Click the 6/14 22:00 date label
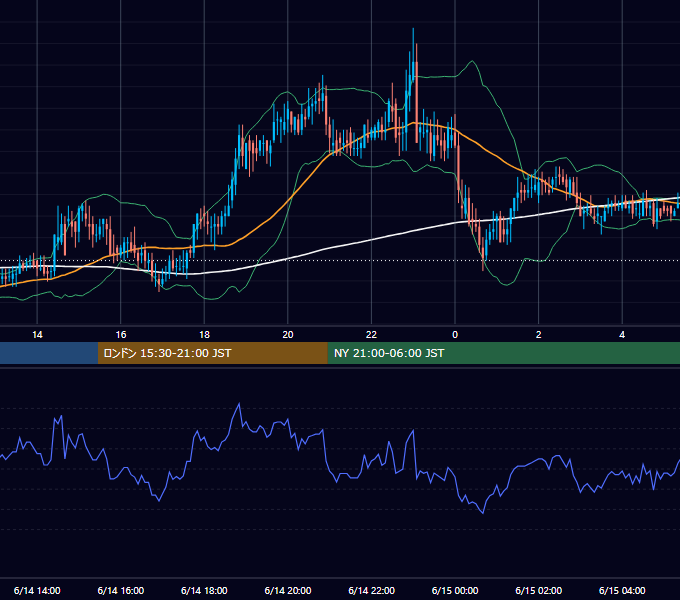The image size is (680, 600). click(x=371, y=590)
